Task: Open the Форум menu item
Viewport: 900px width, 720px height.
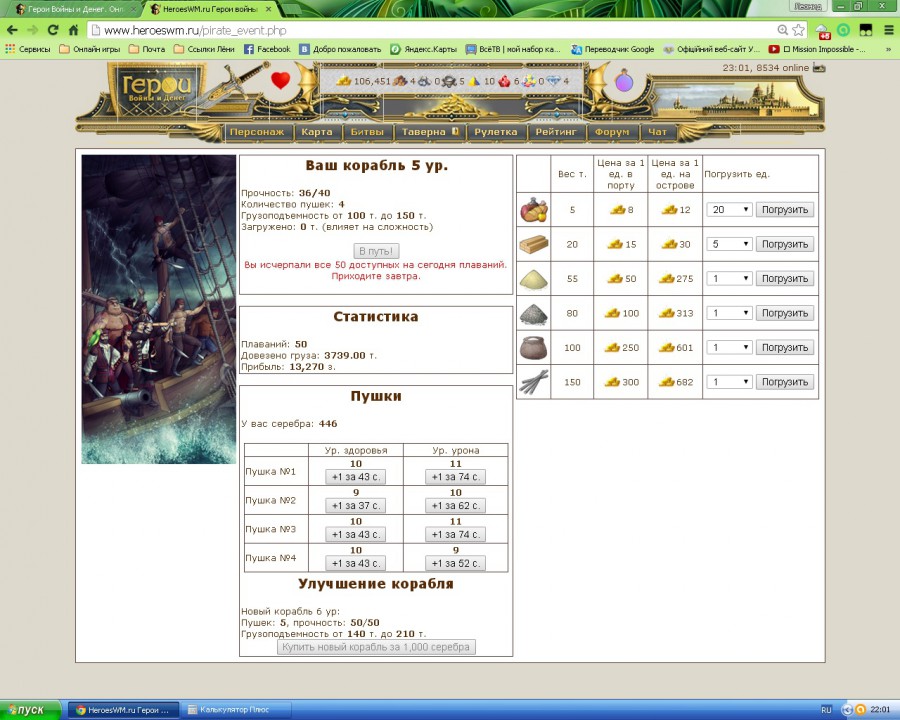Action: click(612, 132)
